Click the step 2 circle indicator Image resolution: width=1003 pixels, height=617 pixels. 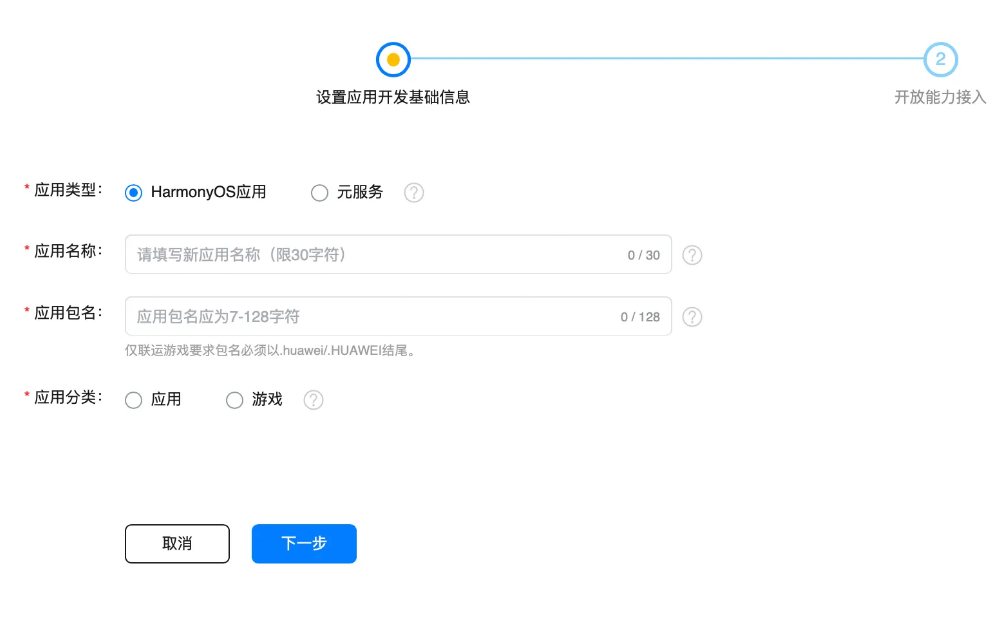[940, 59]
